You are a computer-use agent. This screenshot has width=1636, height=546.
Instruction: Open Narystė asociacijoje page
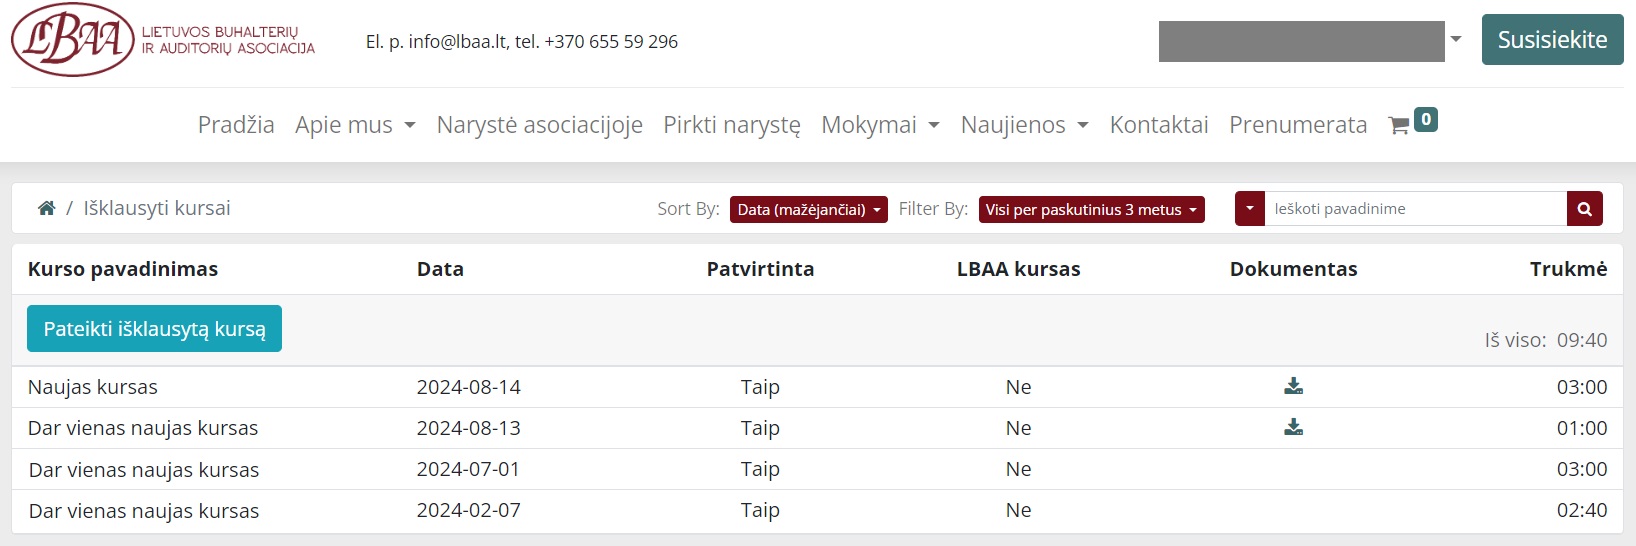539,125
